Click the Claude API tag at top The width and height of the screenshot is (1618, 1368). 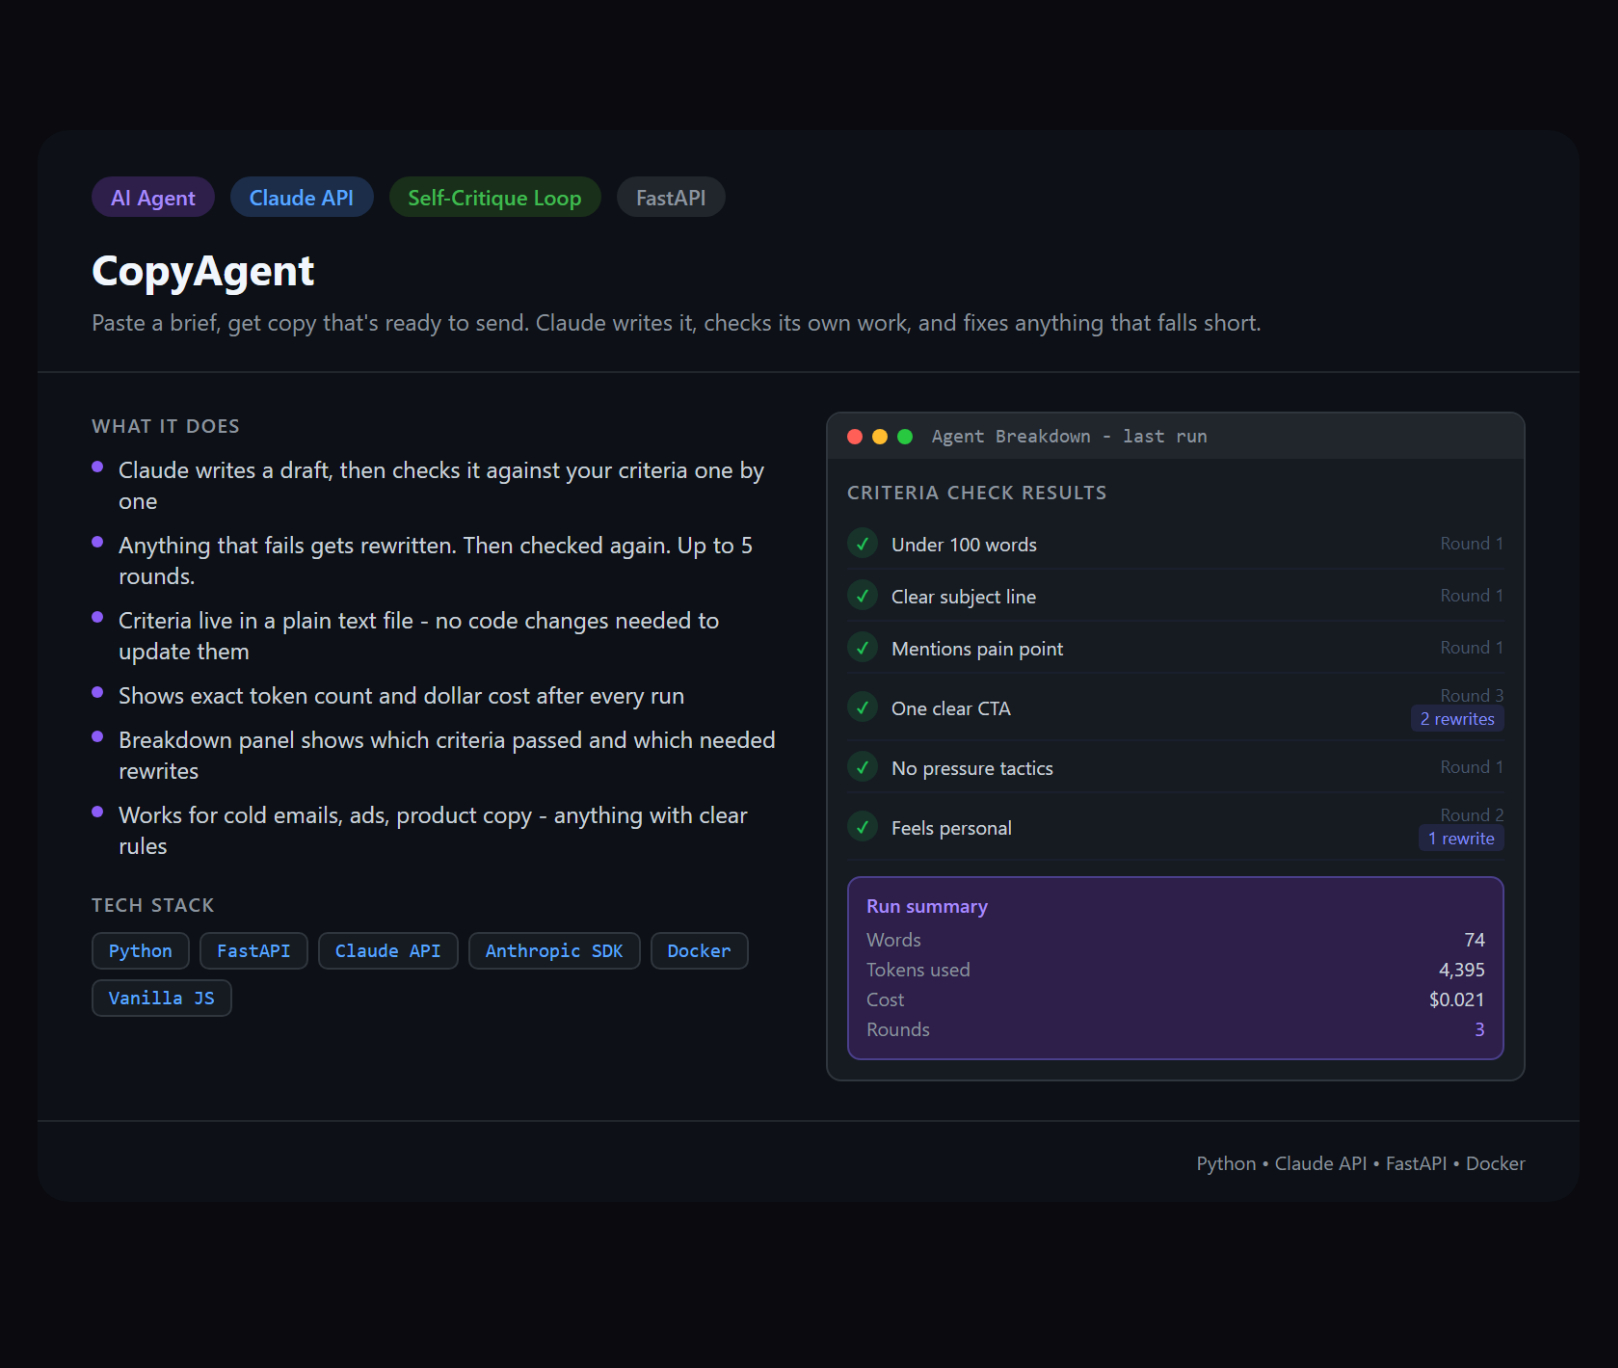[301, 198]
